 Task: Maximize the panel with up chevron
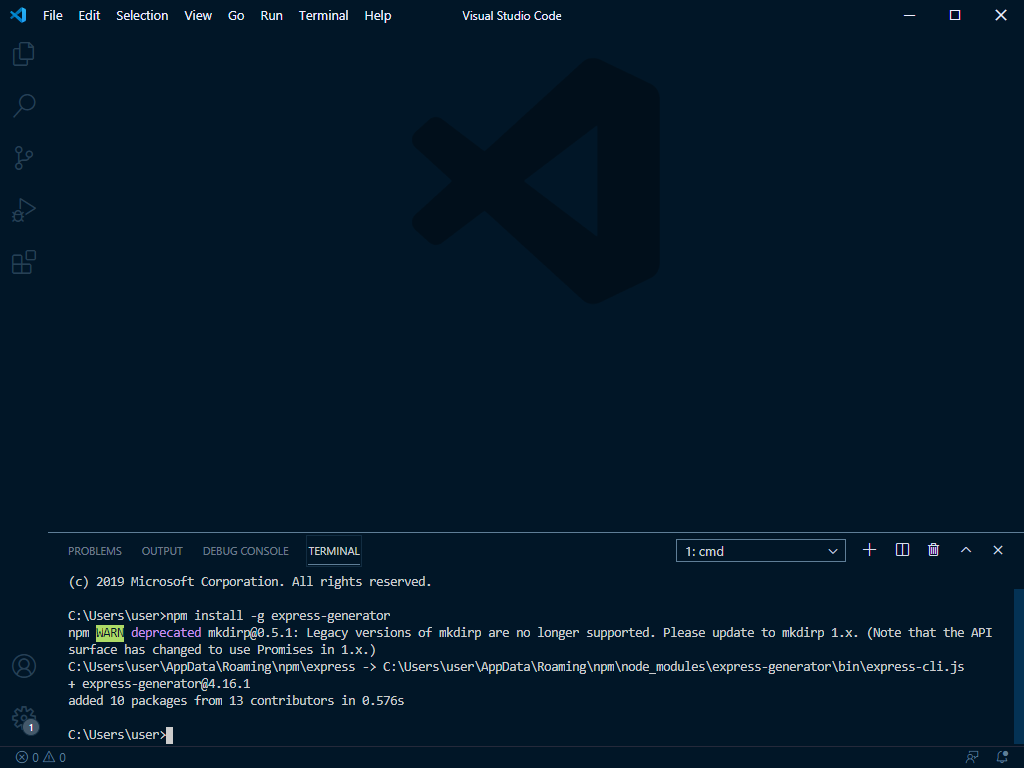(966, 550)
